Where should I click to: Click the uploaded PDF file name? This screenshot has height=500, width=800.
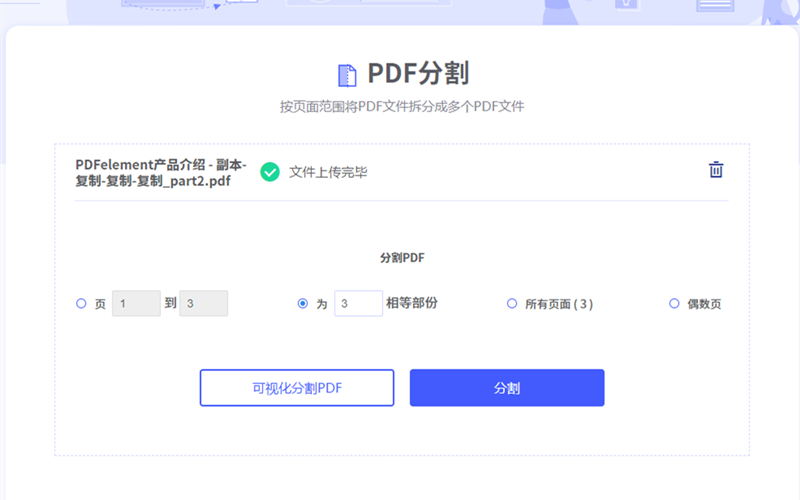click(x=160, y=172)
